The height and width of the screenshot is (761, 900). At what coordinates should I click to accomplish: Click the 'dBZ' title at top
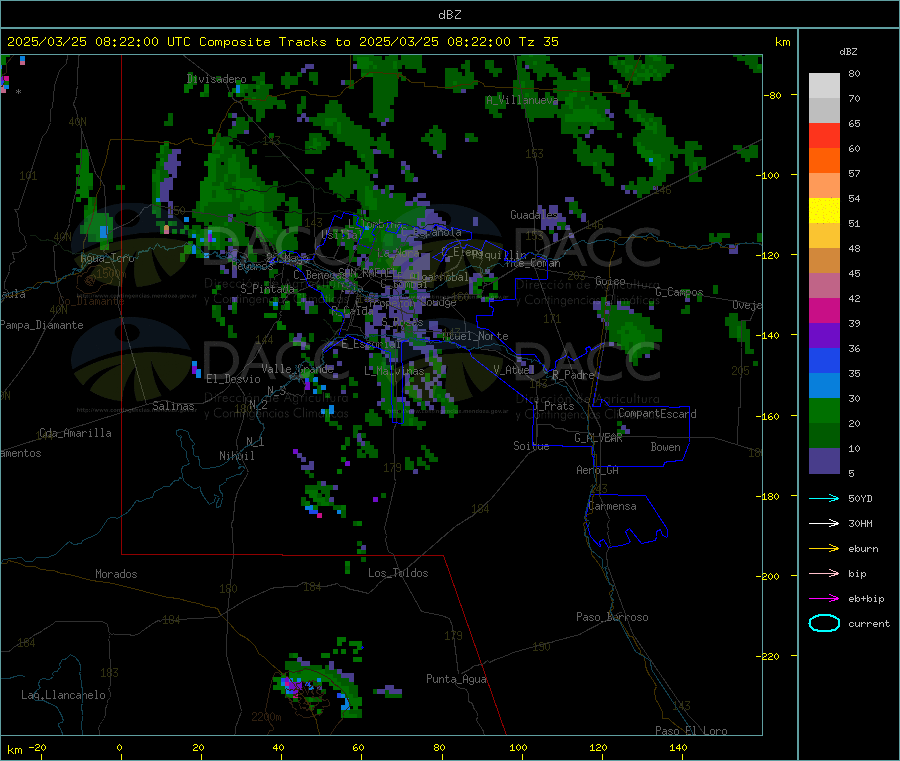pyautogui.click(x=449, y=15)
